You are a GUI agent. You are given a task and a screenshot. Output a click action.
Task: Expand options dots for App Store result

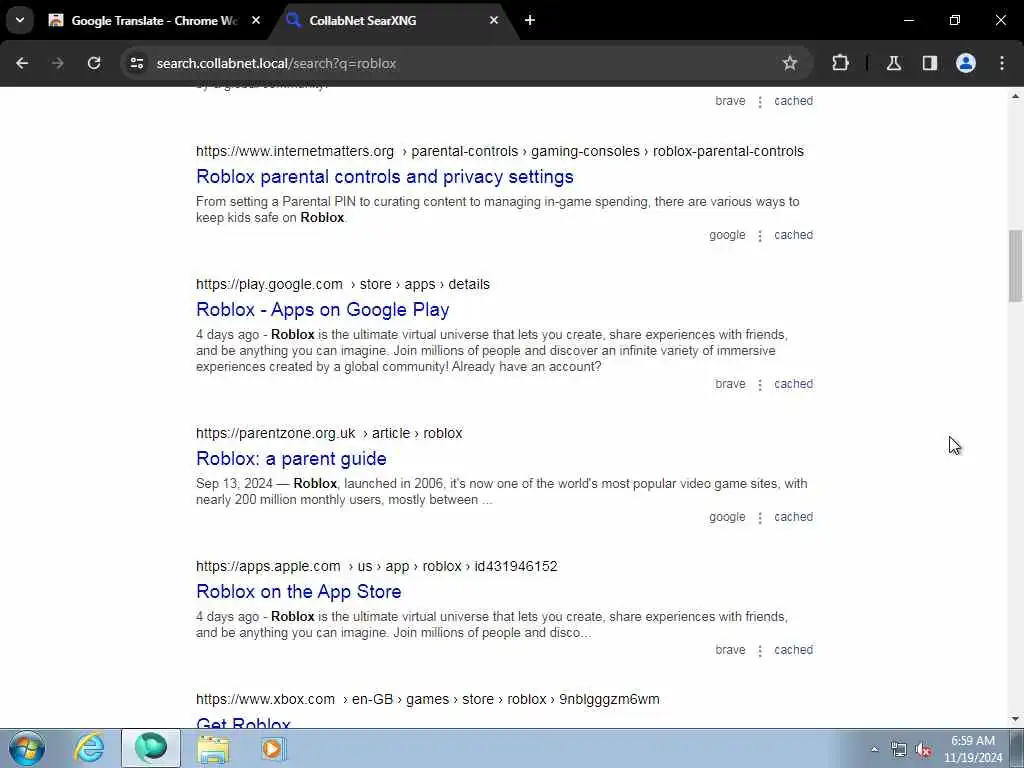760,651
